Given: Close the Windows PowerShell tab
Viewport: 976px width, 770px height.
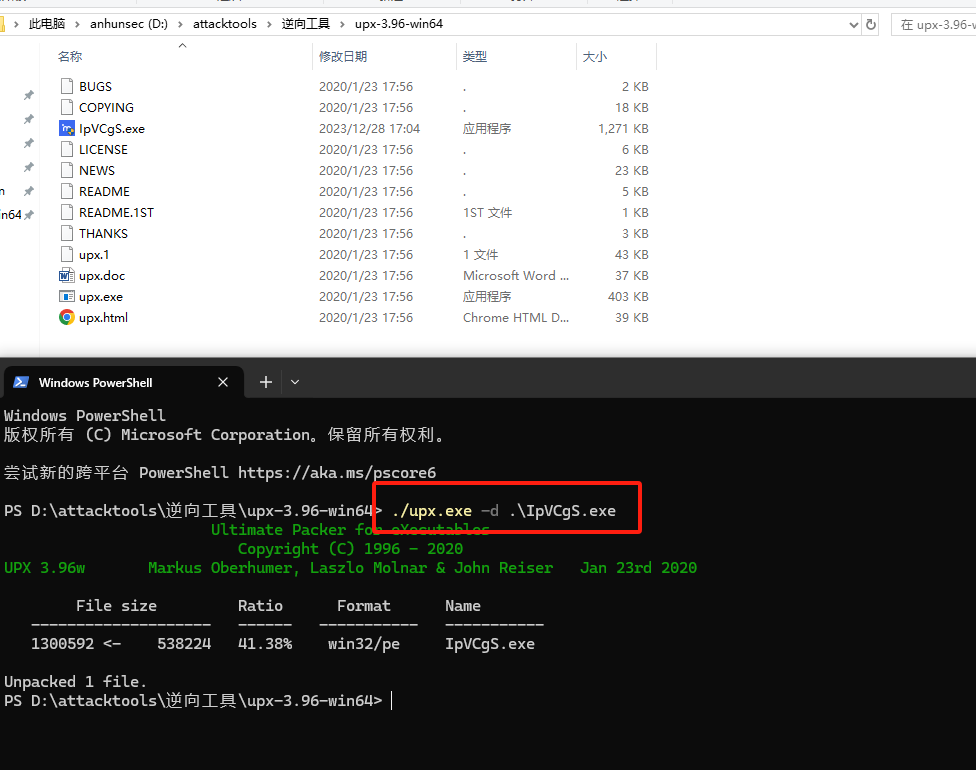Looking at the screenshot, I should 223,382.
